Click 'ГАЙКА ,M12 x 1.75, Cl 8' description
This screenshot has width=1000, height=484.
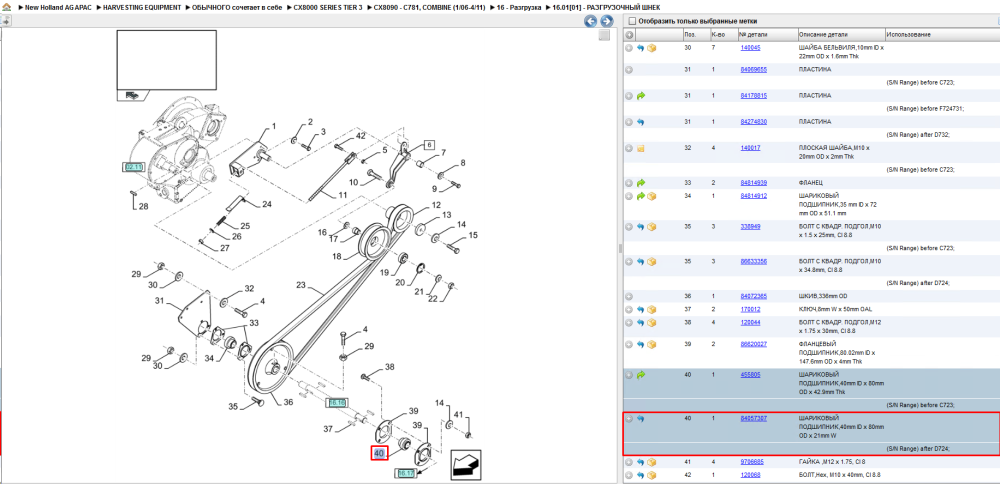click(831, 462)
